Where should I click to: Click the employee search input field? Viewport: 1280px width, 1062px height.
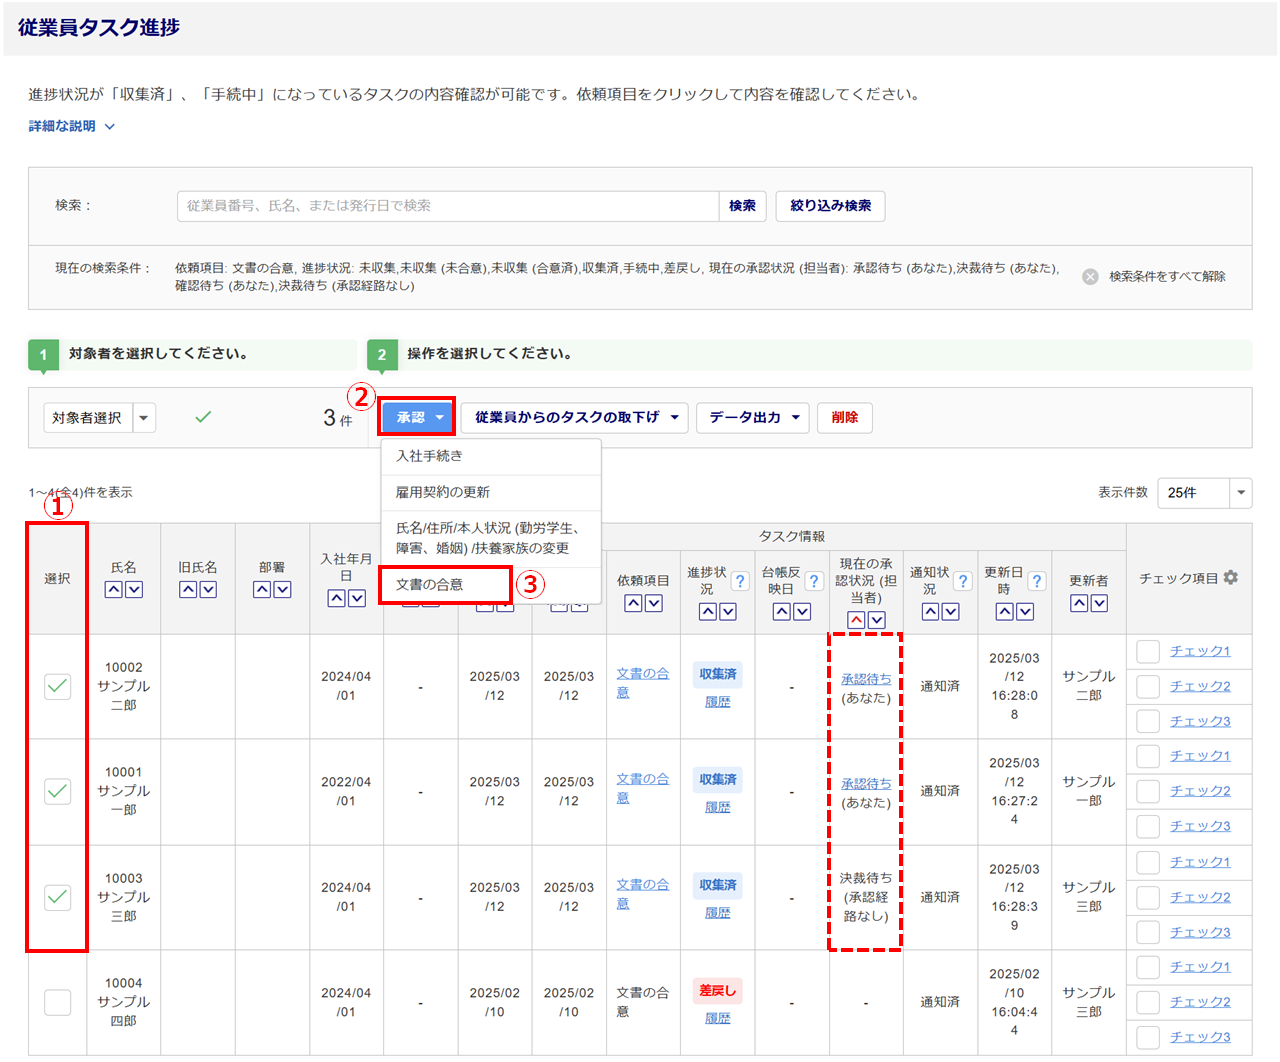448,206
